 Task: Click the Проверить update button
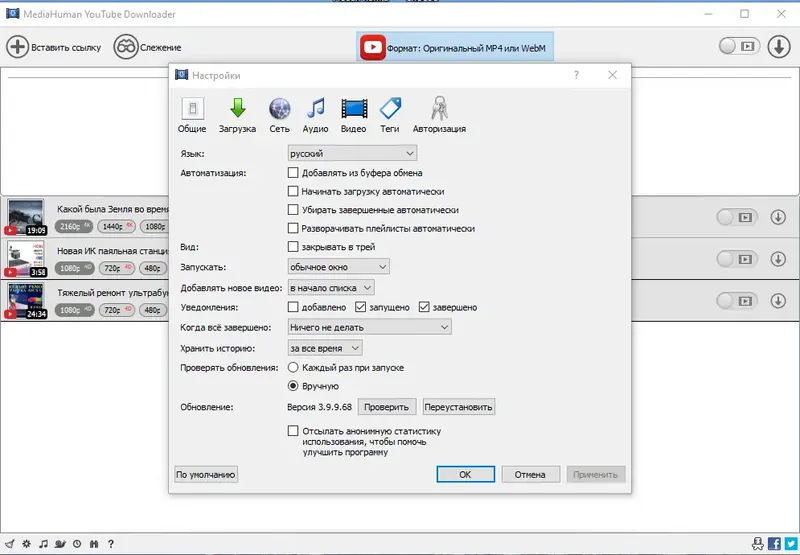[x=387, y=407]
